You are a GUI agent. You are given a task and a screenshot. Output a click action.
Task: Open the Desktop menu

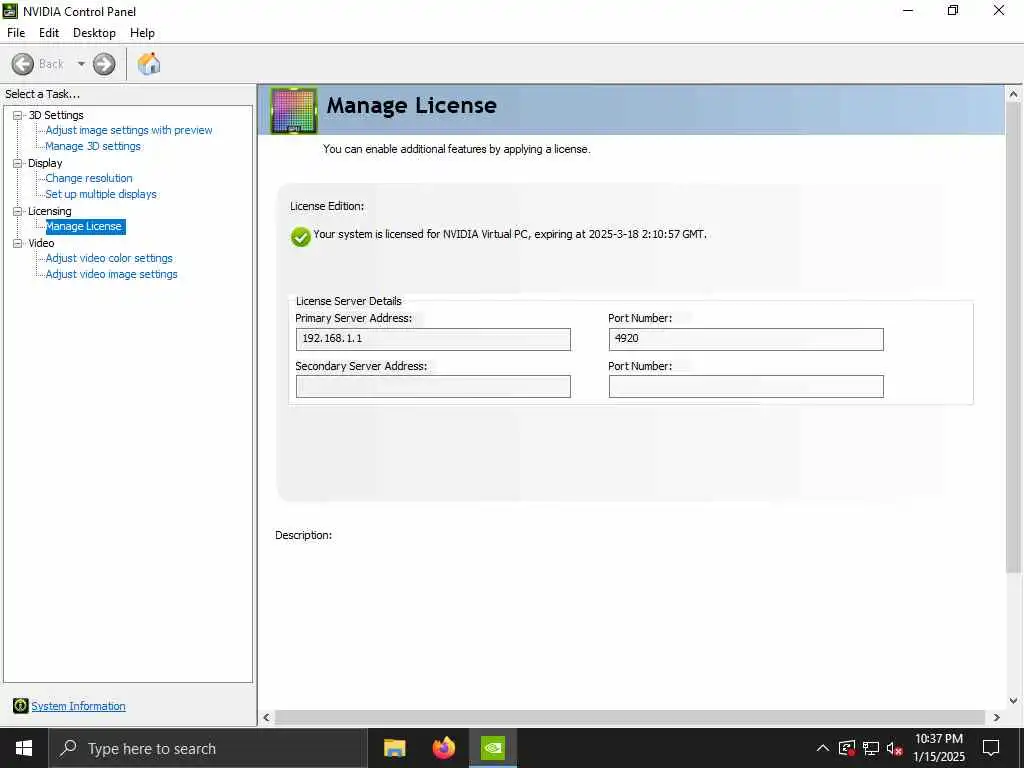click(x=94, y=33)
